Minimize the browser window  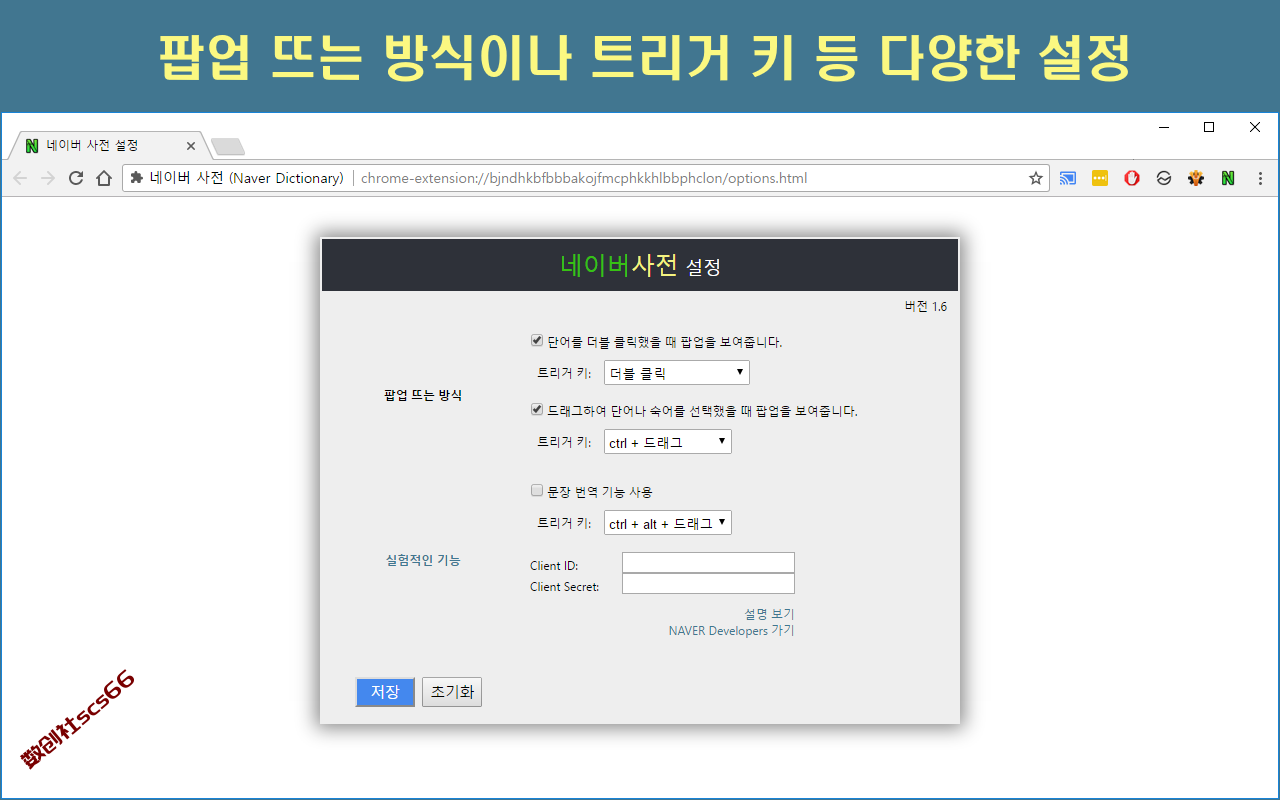pyautogui.click(x=1164, y=127)
